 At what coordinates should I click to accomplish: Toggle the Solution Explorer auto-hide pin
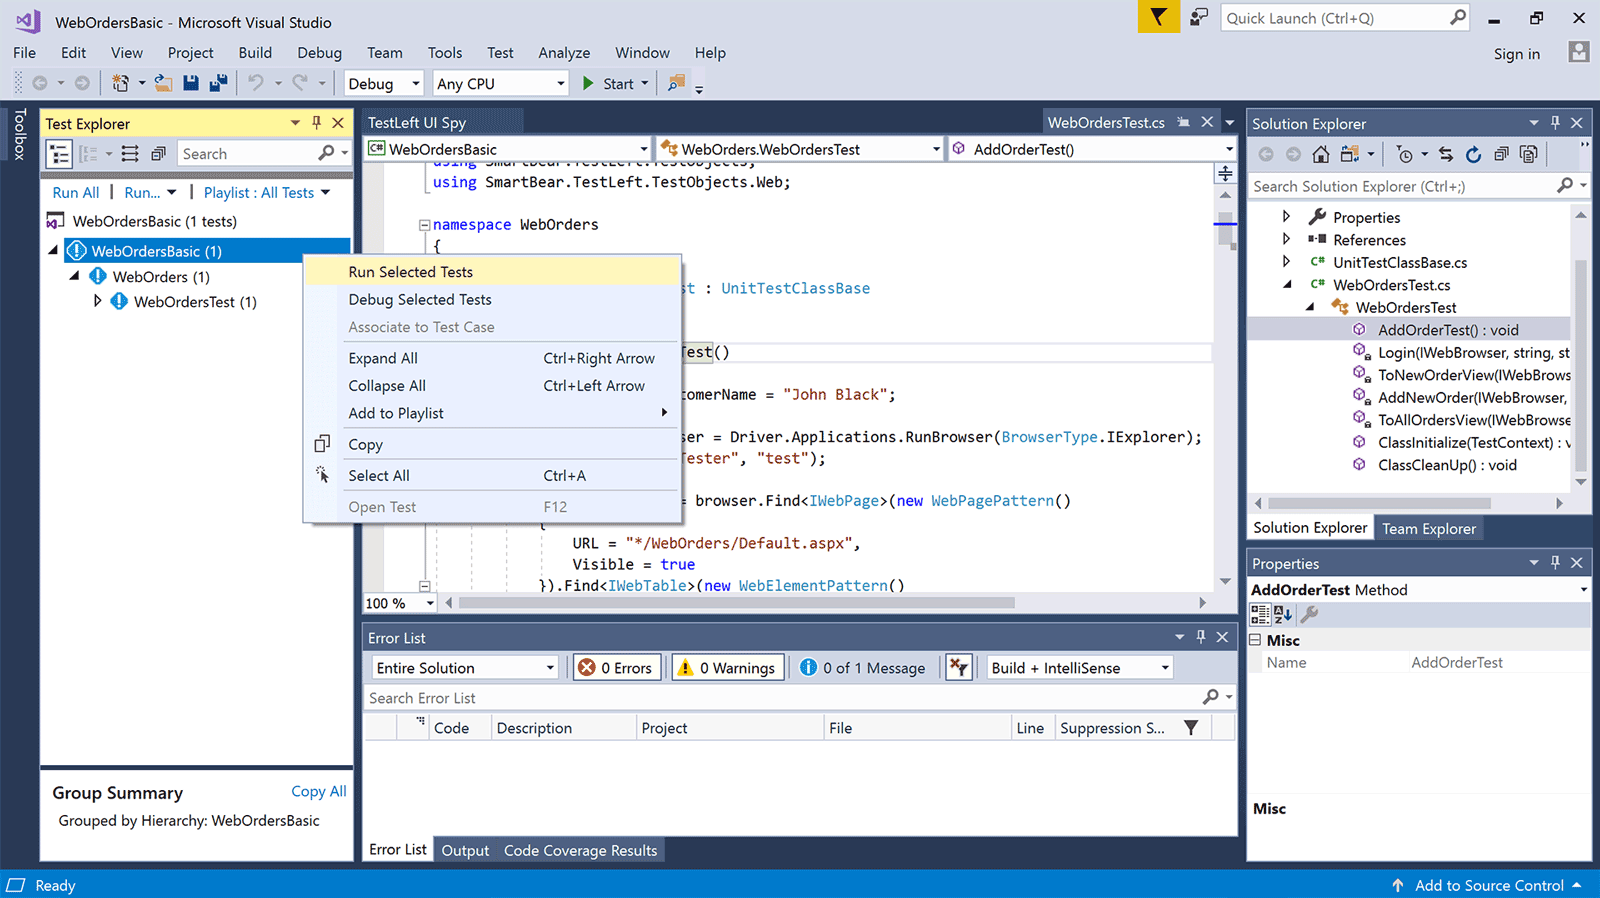tap(1555, 123)
